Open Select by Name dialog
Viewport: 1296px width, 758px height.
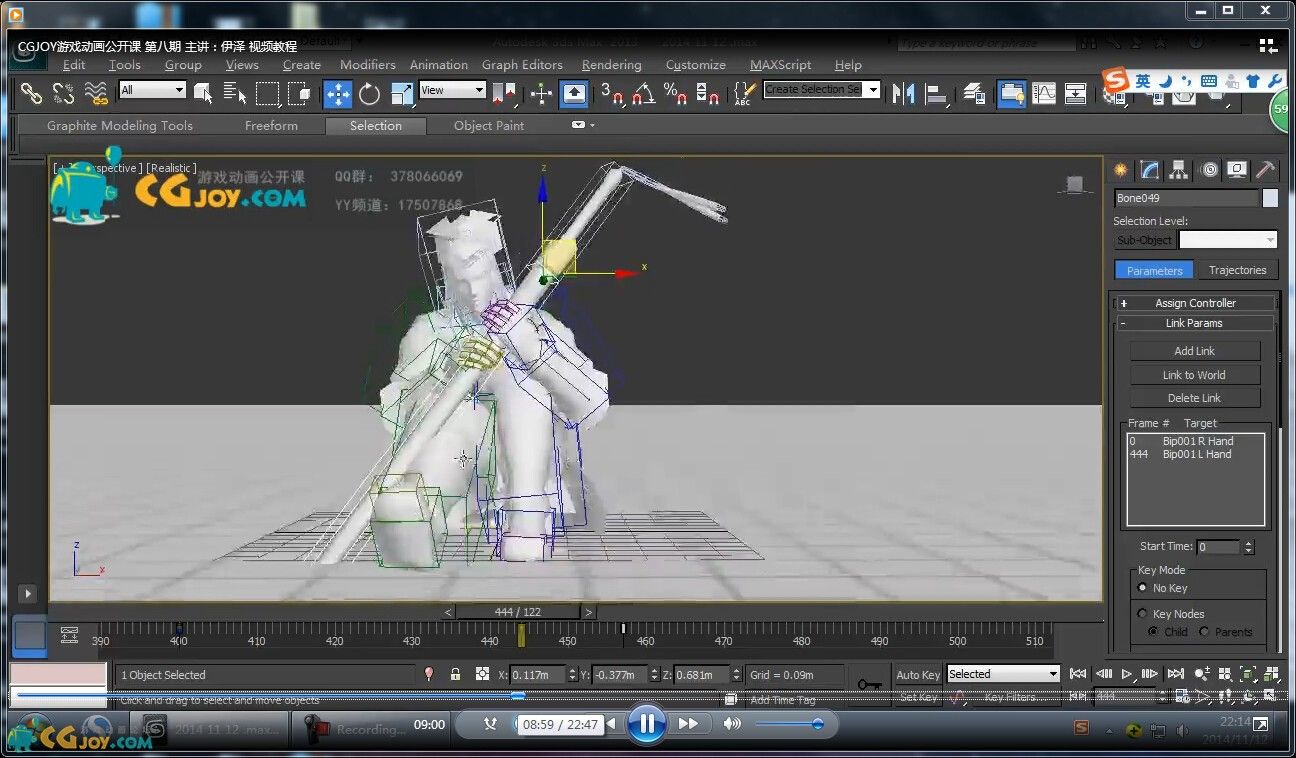coord(235,93)
